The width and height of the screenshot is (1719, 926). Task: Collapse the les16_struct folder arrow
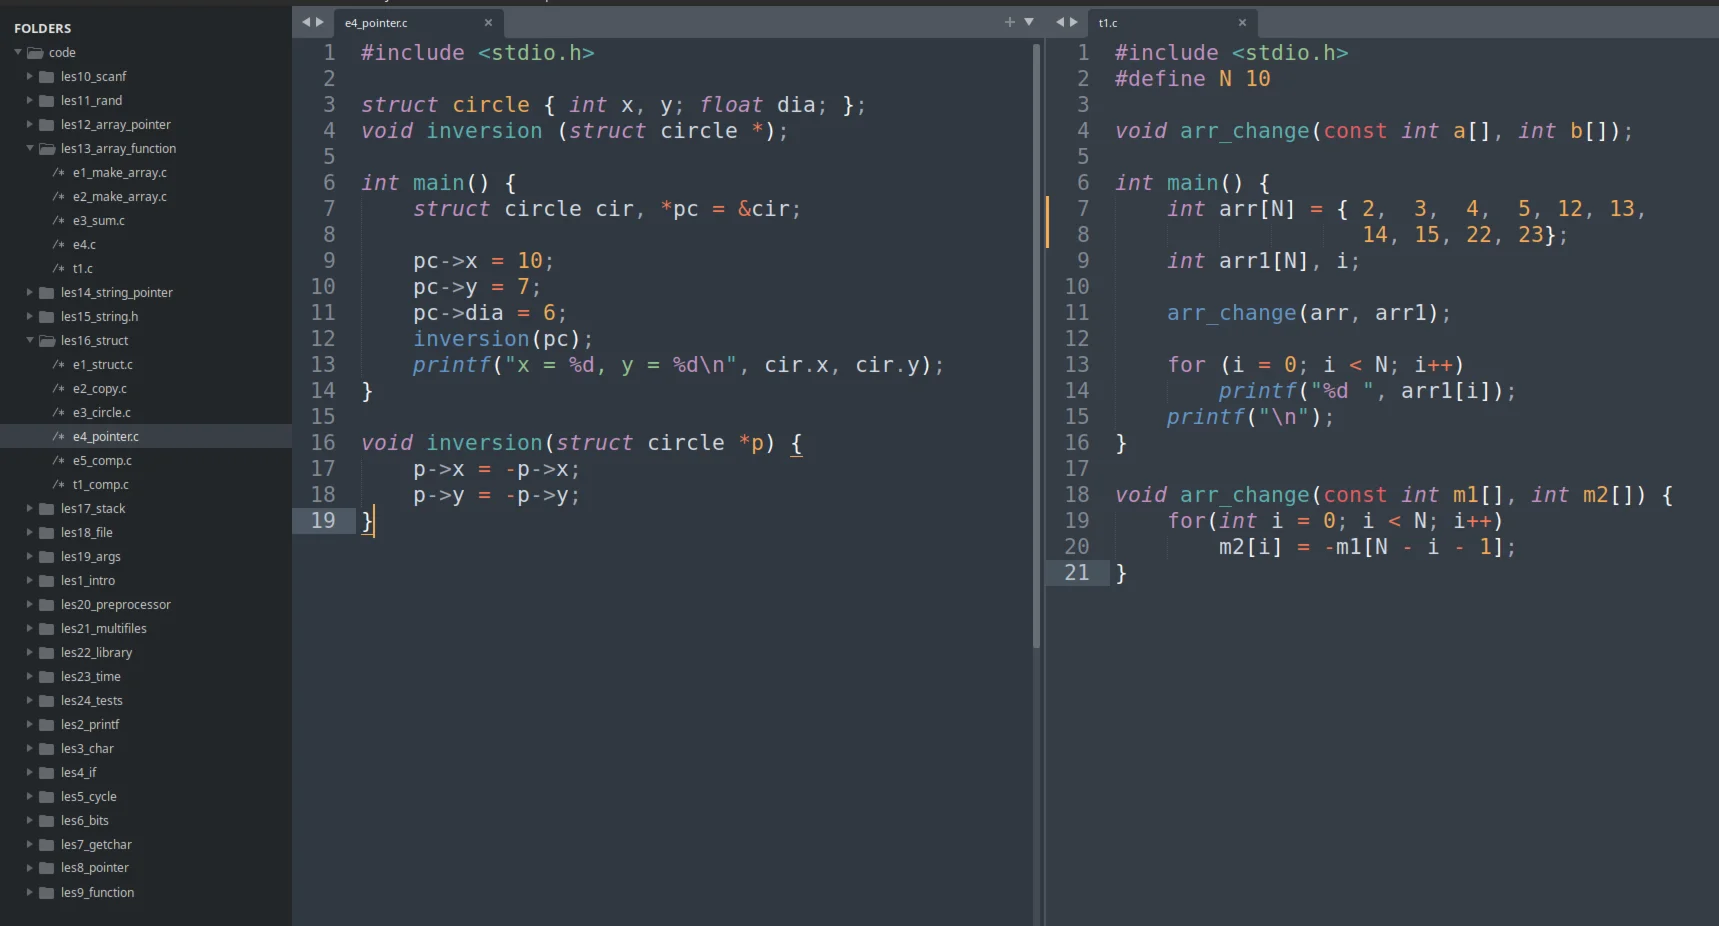30,341
